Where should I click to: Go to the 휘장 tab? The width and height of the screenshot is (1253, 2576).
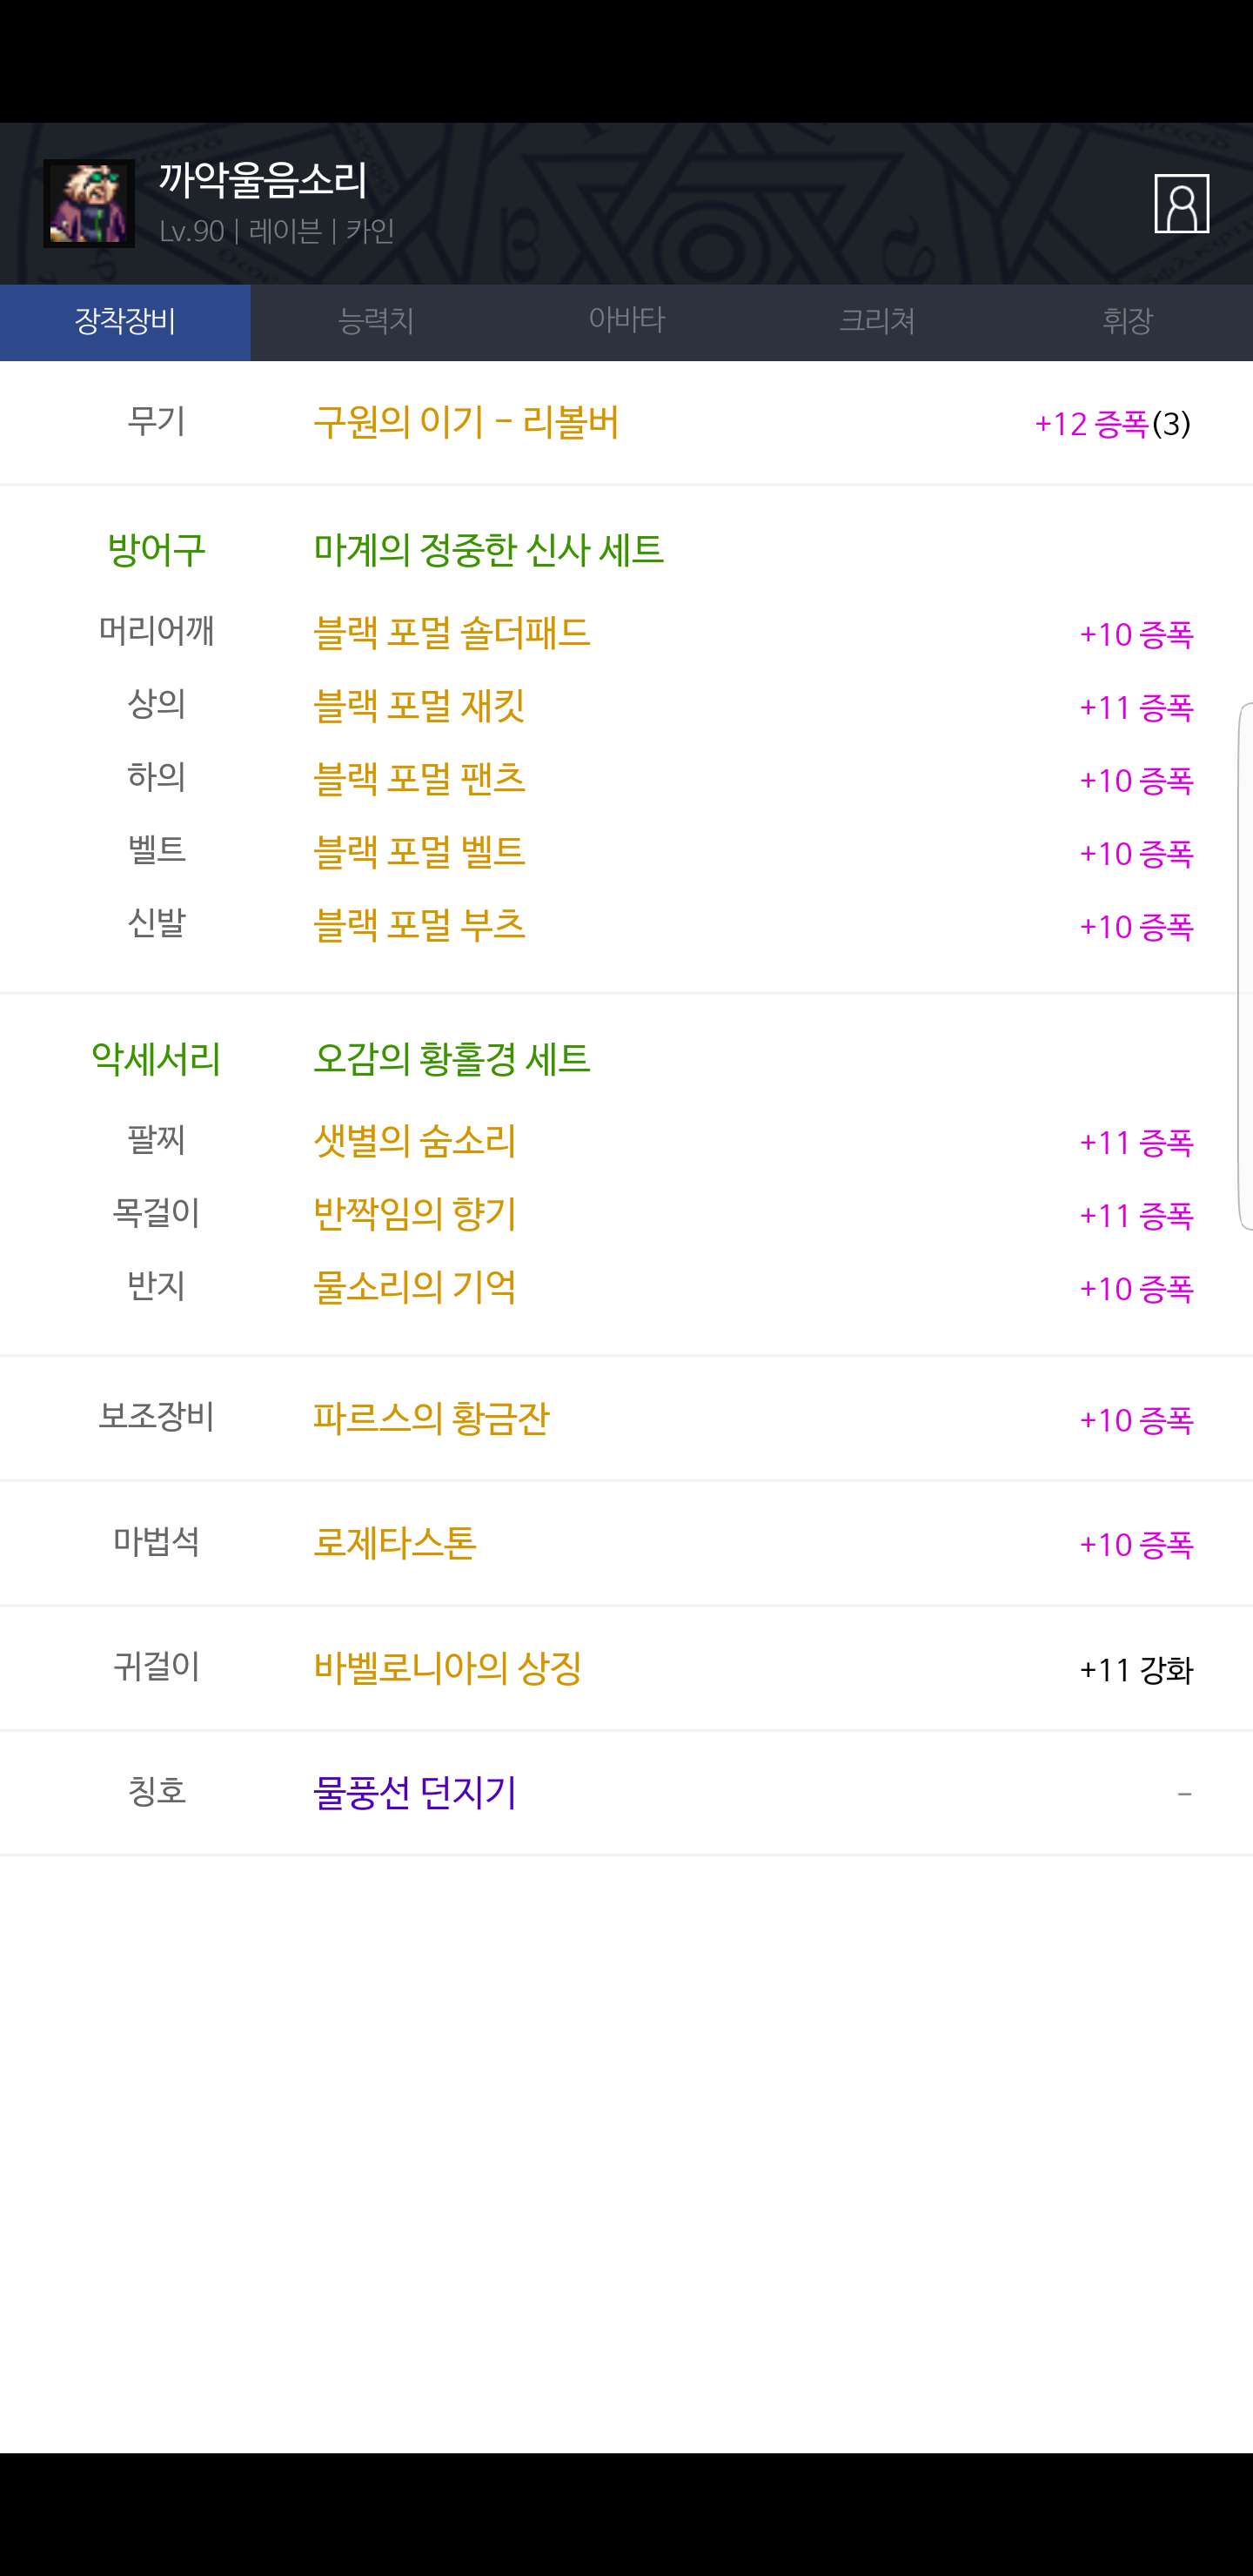[x=1127, y=322]
